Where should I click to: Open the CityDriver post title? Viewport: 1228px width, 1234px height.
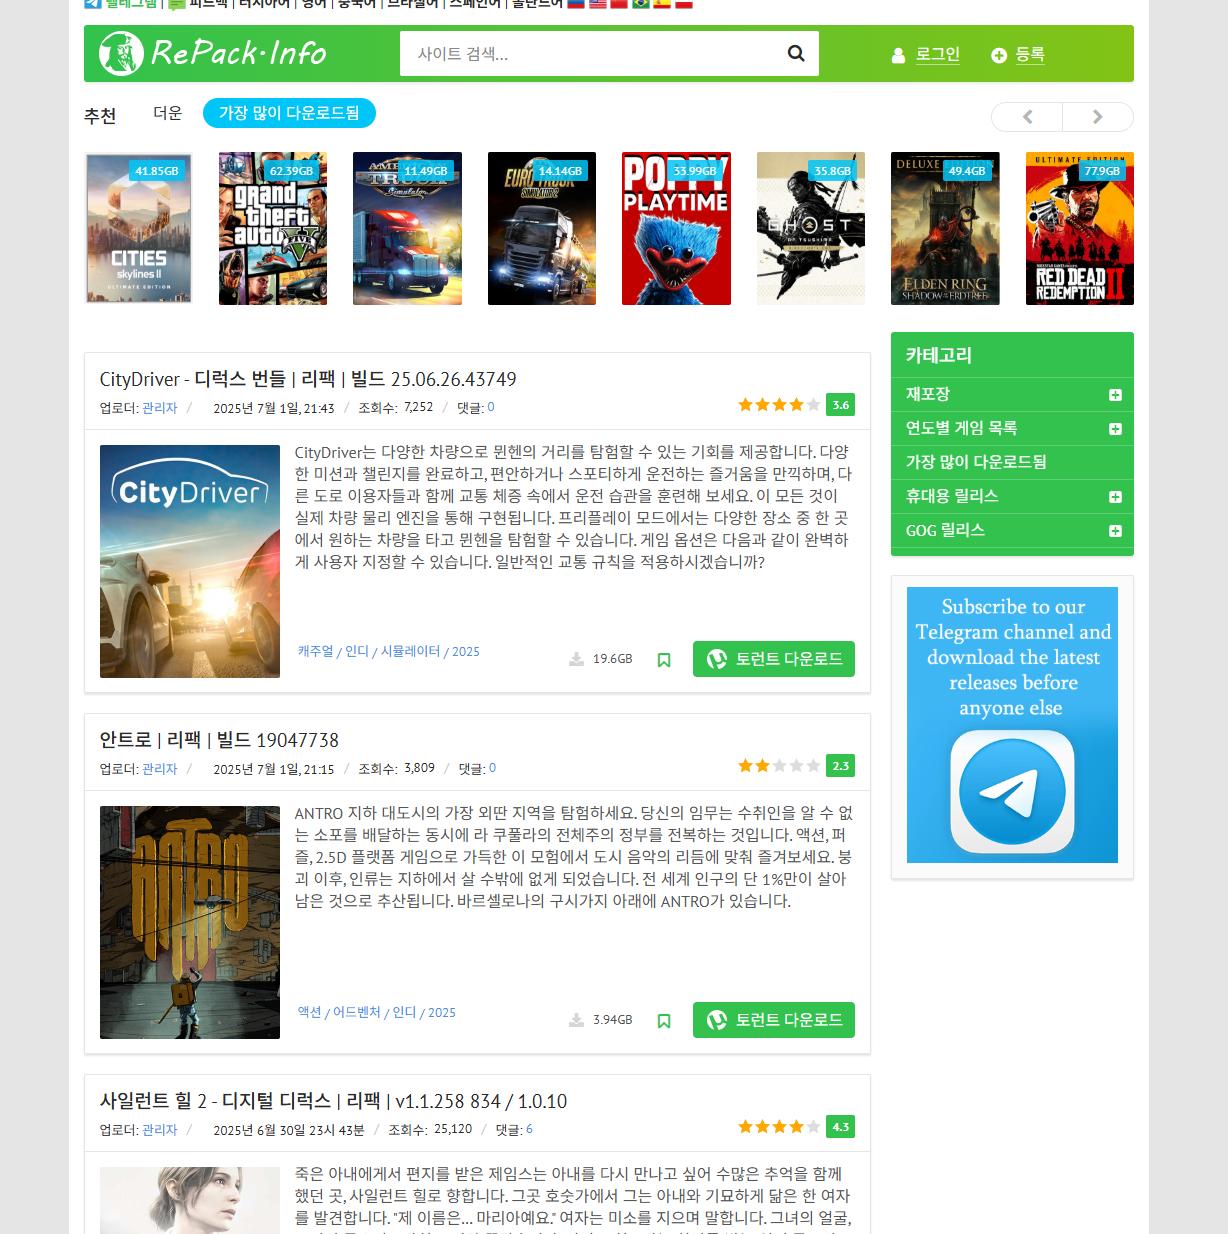[308, 379]
